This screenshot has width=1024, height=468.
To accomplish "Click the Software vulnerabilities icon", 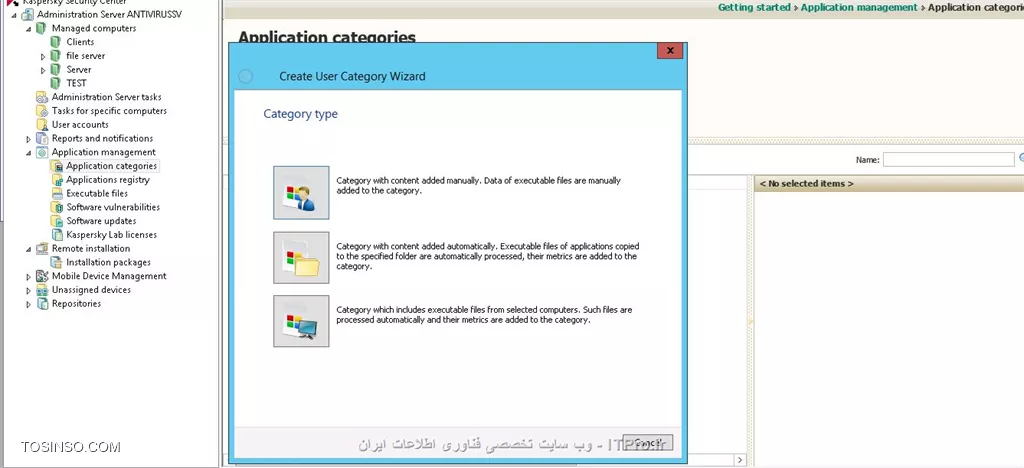I will pyautogui.click(x=56, y=207).
